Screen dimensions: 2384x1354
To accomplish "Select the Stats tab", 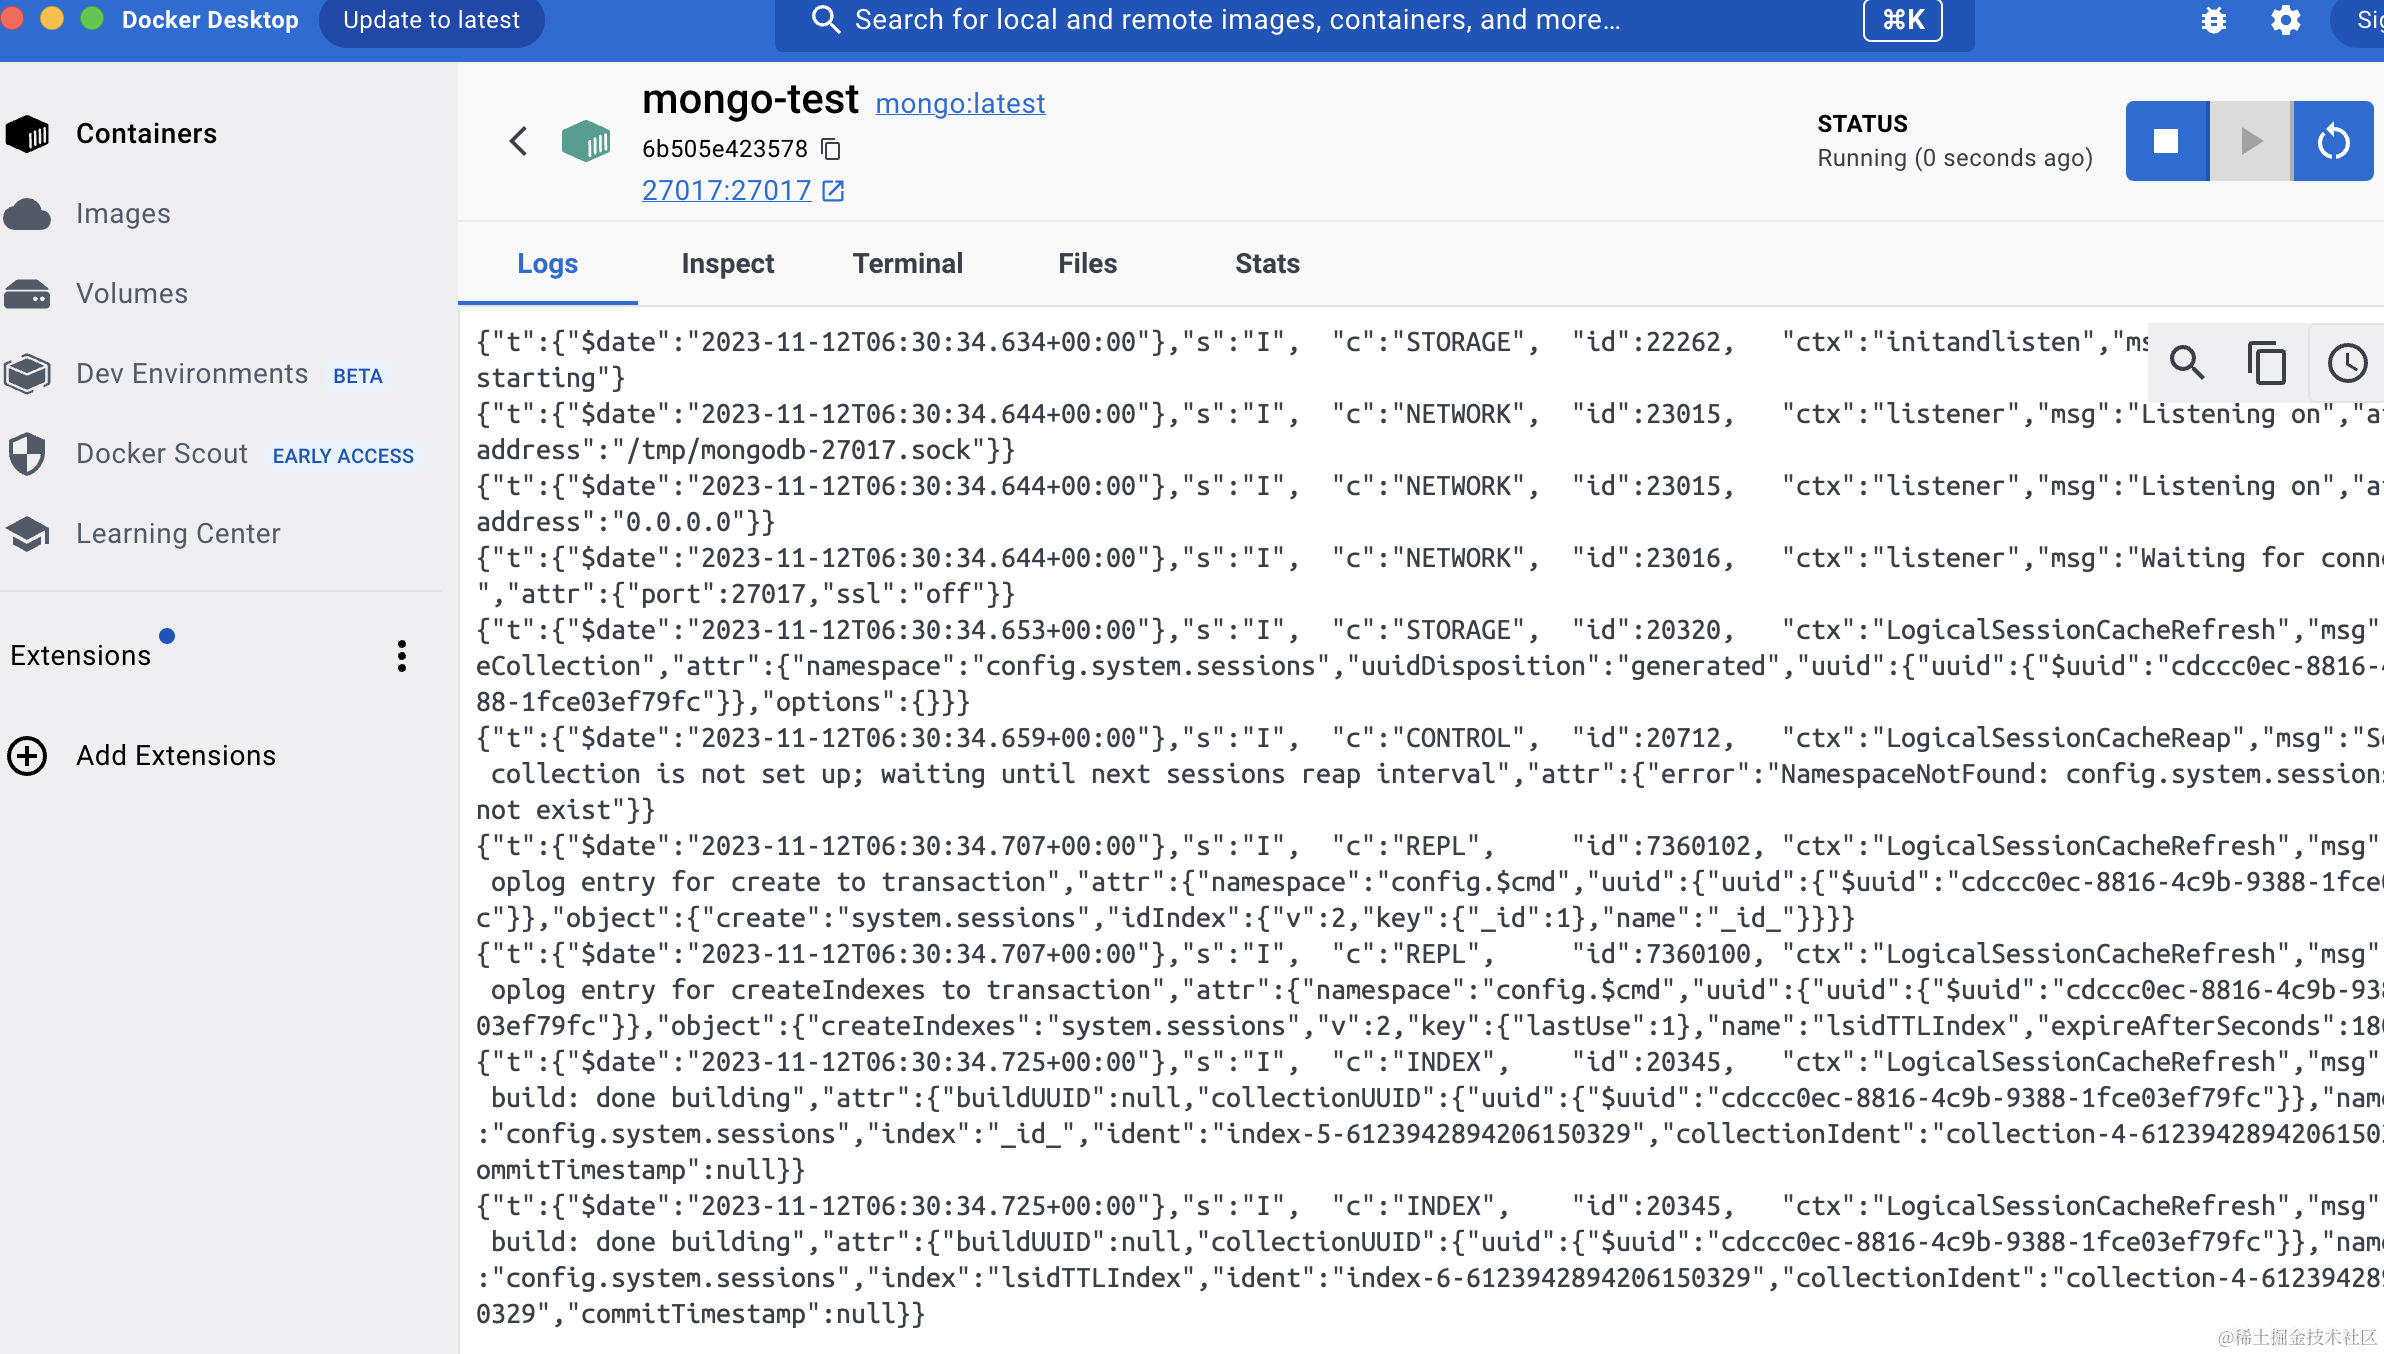I will [x=1267, y=264].
